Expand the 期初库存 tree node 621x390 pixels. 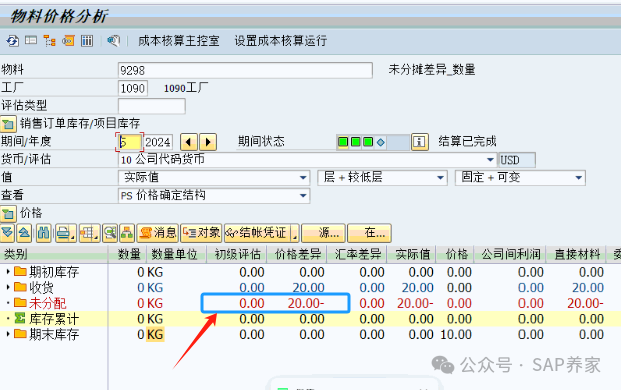(x=8, y=272)
